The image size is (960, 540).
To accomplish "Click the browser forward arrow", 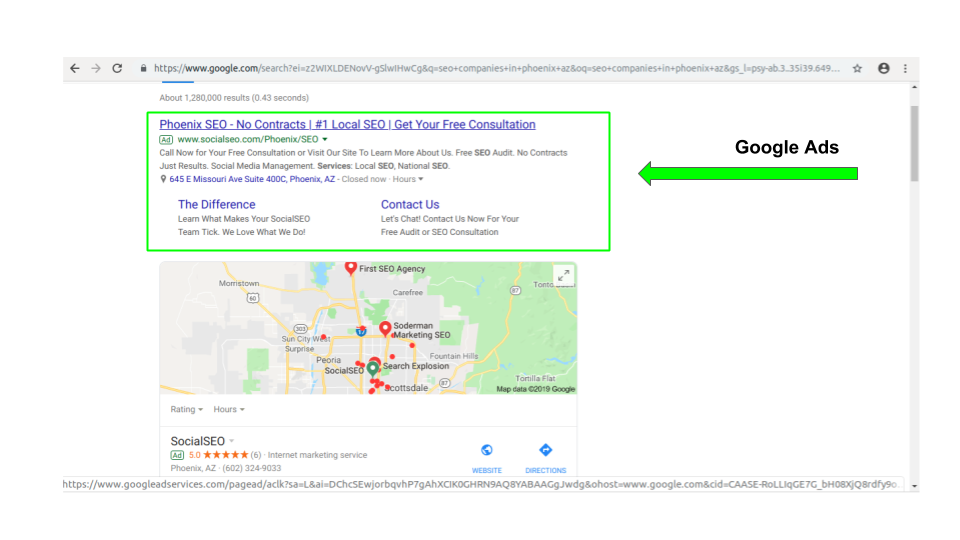I will click(96, 69).
